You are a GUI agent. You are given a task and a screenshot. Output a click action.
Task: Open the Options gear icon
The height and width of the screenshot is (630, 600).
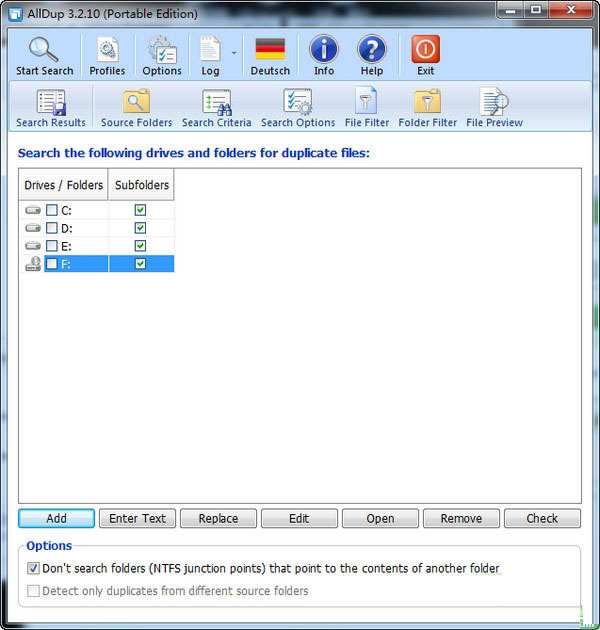(x=162, y=50)
